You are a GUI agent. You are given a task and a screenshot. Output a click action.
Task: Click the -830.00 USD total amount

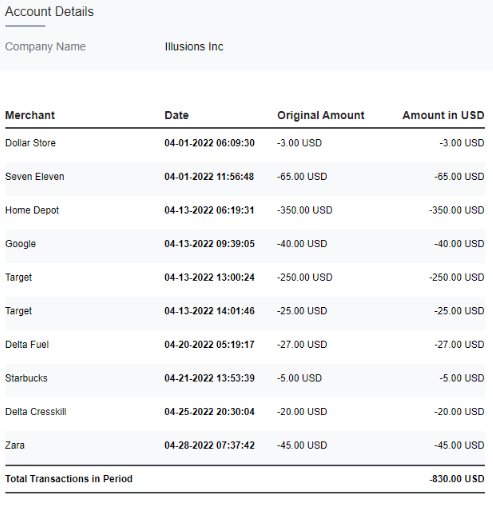coord(457,479)
